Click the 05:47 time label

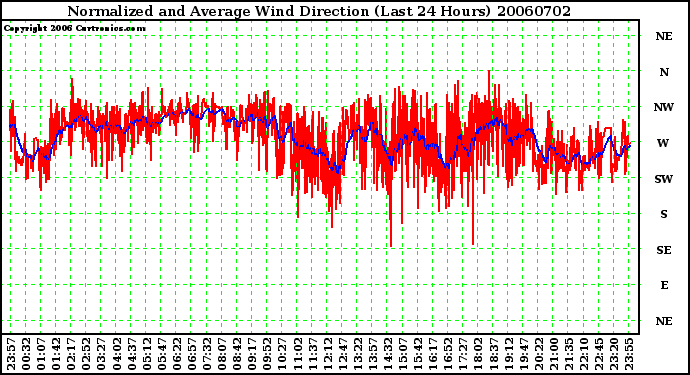(162, 354)
